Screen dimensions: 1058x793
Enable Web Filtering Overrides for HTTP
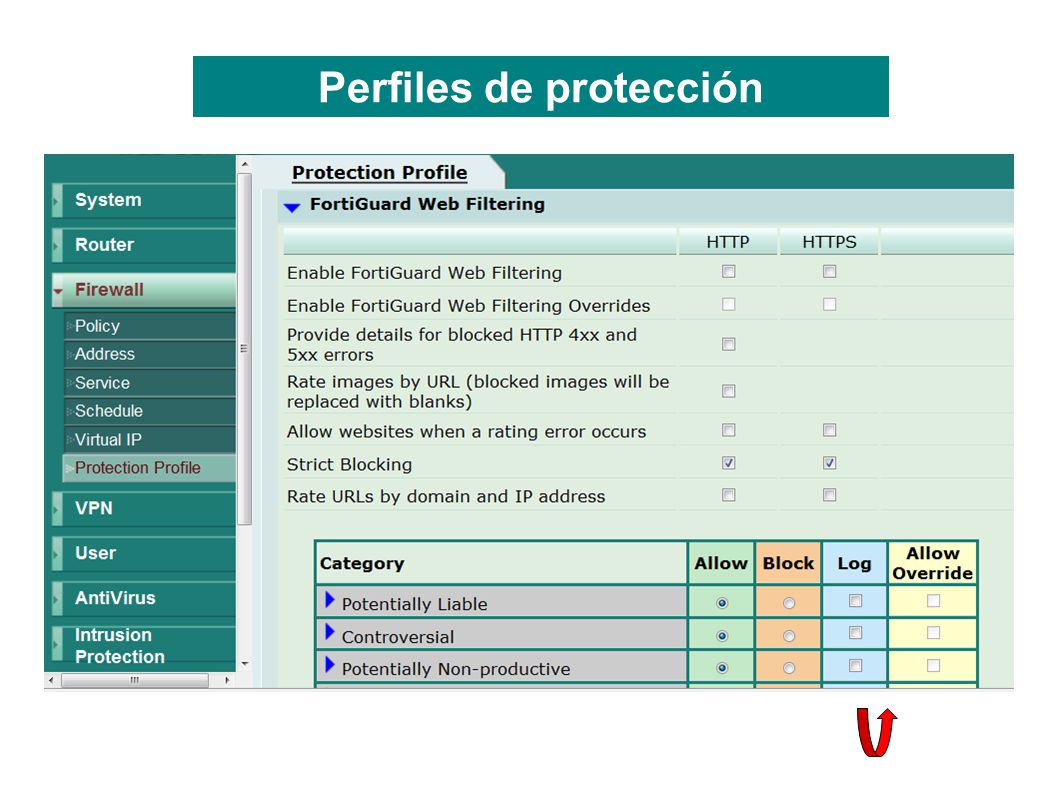pyautogui.click(x=728, y=304)
